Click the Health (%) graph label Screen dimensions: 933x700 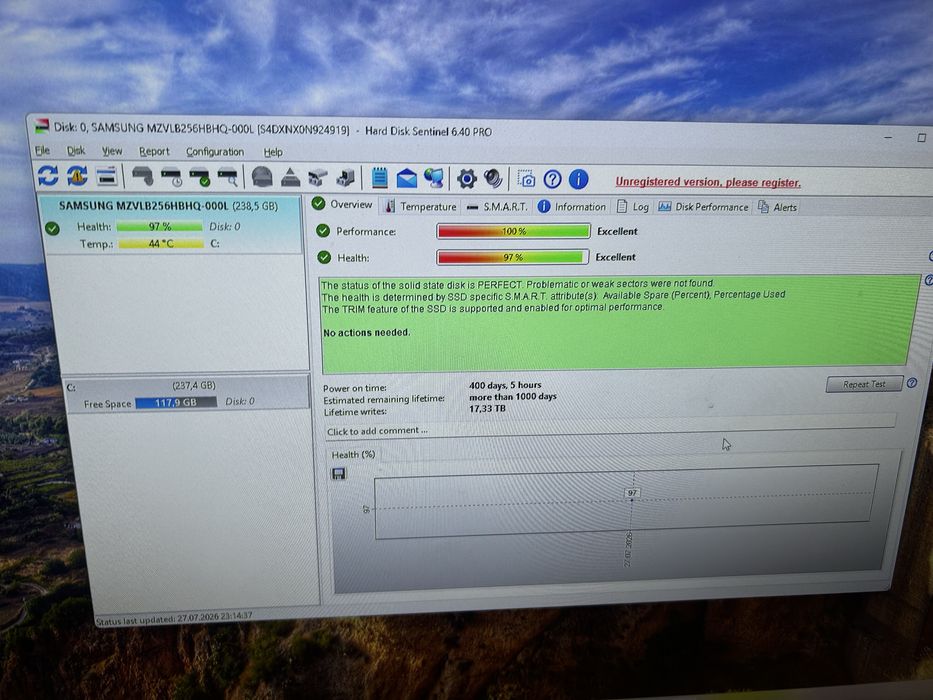pyautogui.click(x=353, y=454)
